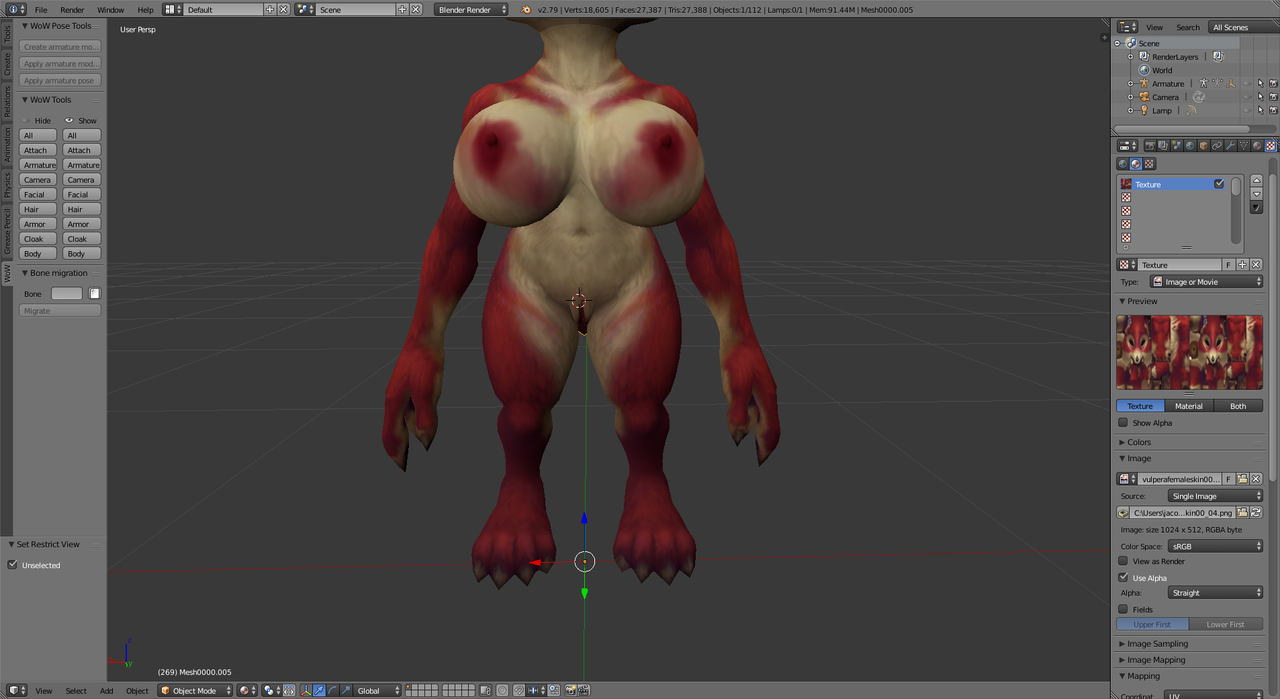Screen dimensions: 1280x699
Task: Toggle 3D manipulator widget in viewport header
Action: 306,691
